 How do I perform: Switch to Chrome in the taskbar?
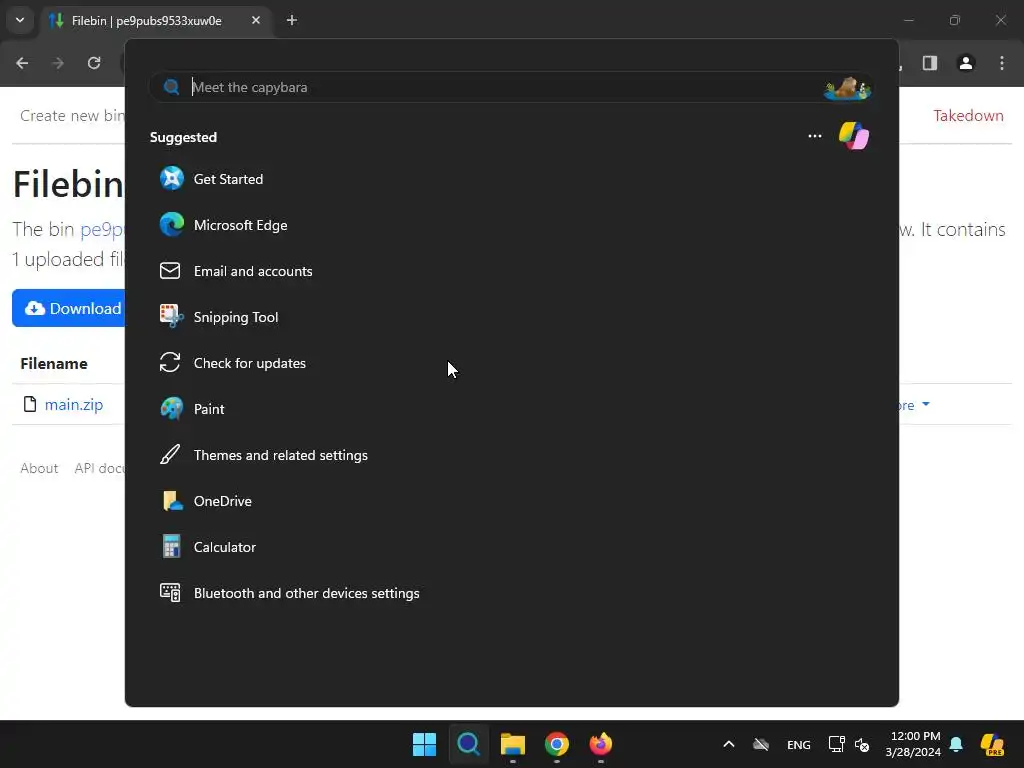(x=556, y=744)
